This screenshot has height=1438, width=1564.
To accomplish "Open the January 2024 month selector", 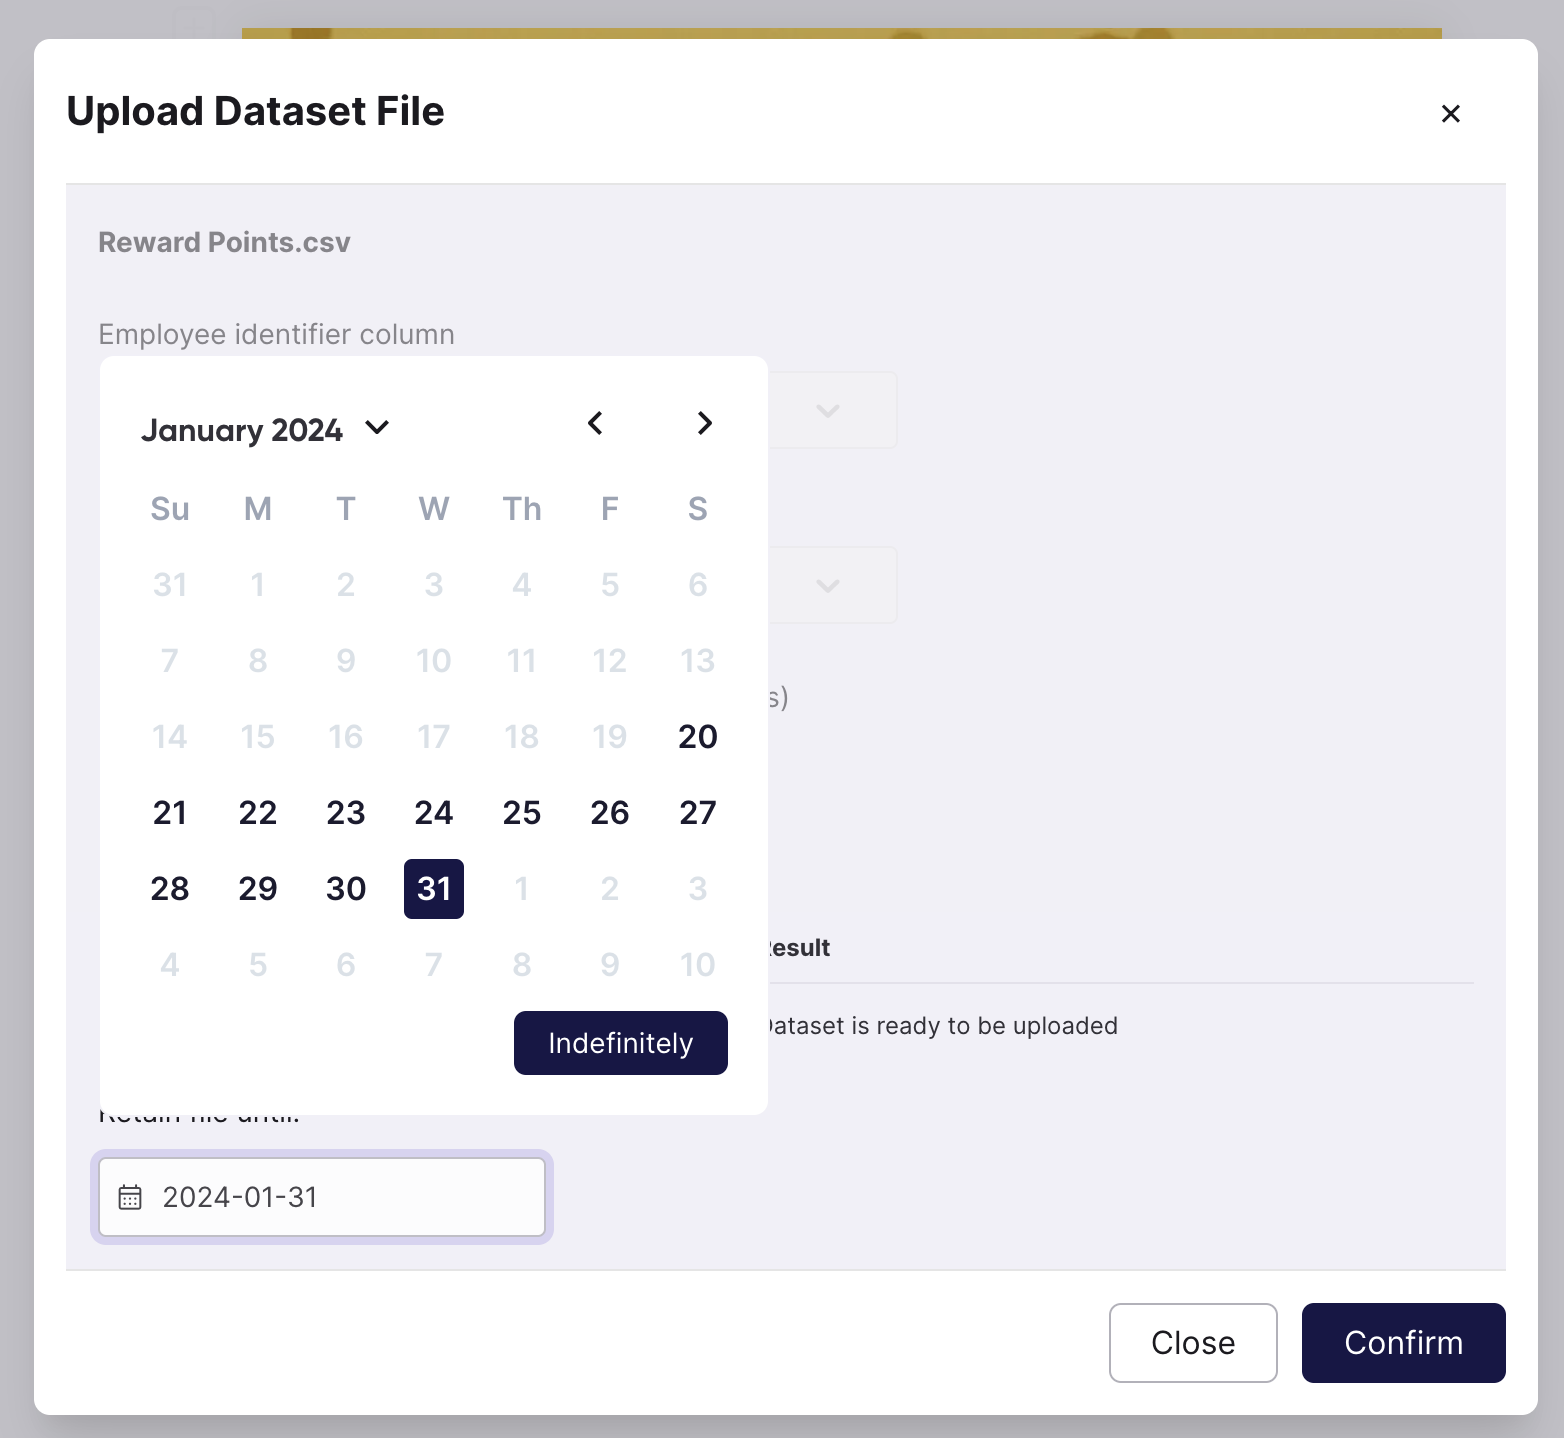I will [265, 429].
